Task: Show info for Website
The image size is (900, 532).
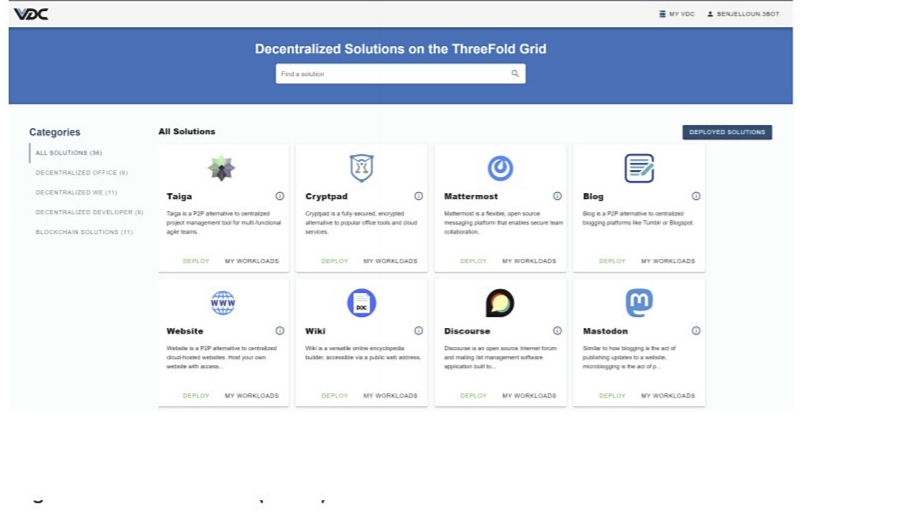Action: tap(280, 331)
